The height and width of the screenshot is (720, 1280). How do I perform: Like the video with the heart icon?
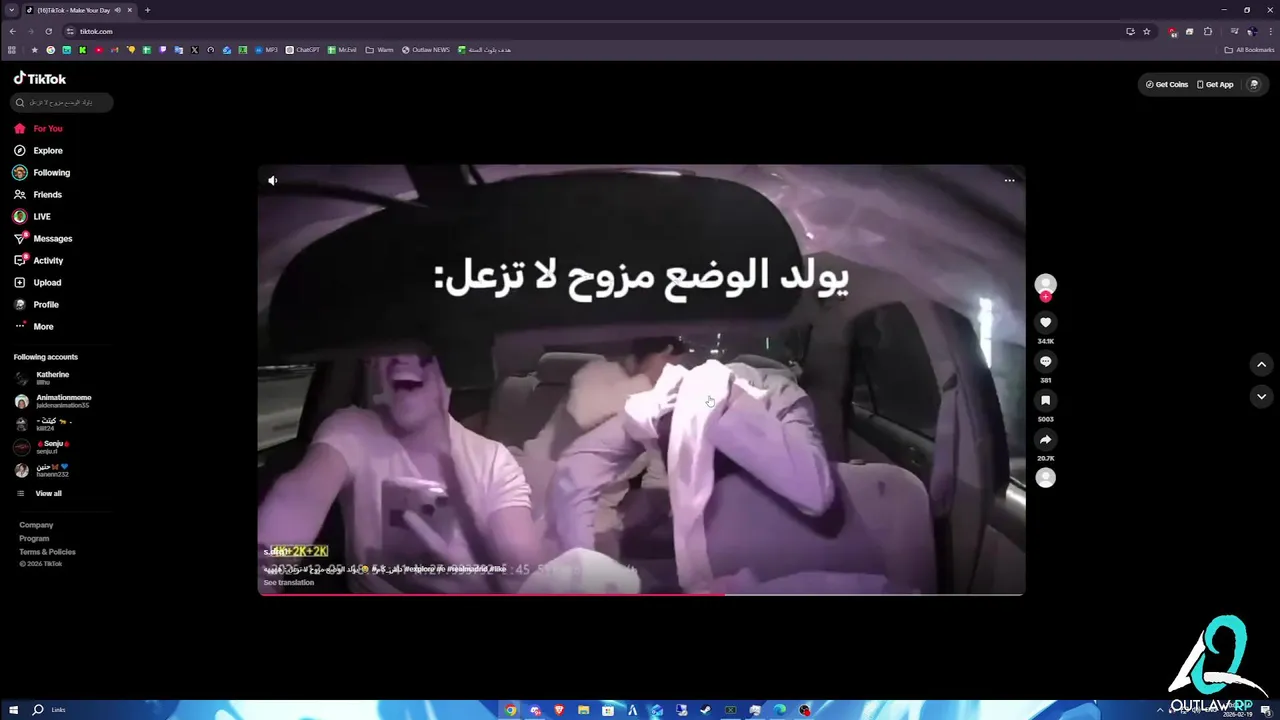point(1045,322)
